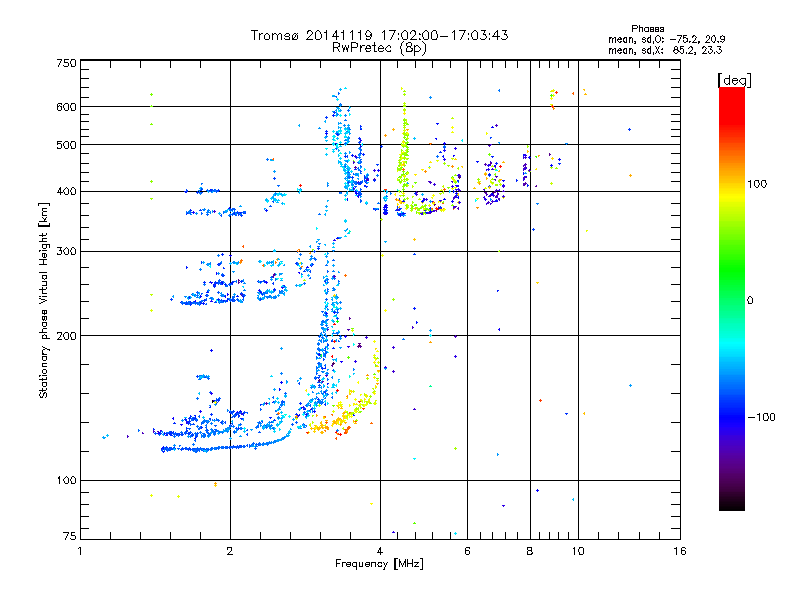This screenshot has height=600, width=800.
Task: Click the '600' y-axis tick label
Action: point(66,107)
